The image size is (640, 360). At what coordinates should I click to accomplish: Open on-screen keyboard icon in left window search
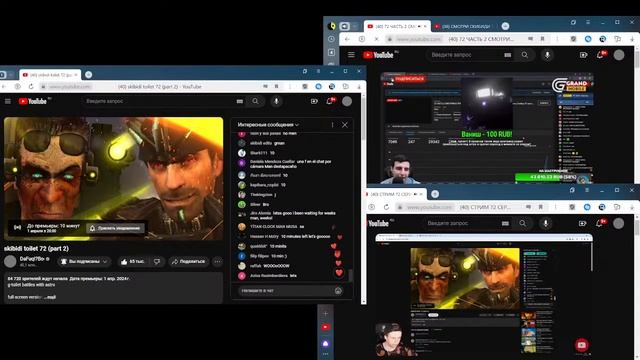tap(240, 101)
